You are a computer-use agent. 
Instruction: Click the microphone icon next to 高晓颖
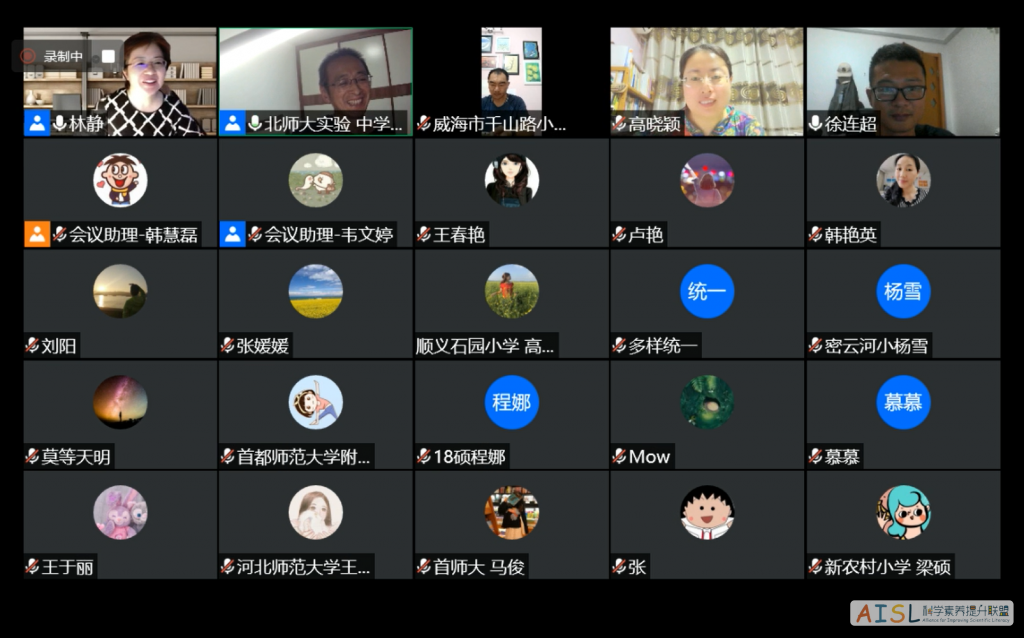[x=617, y=121]
